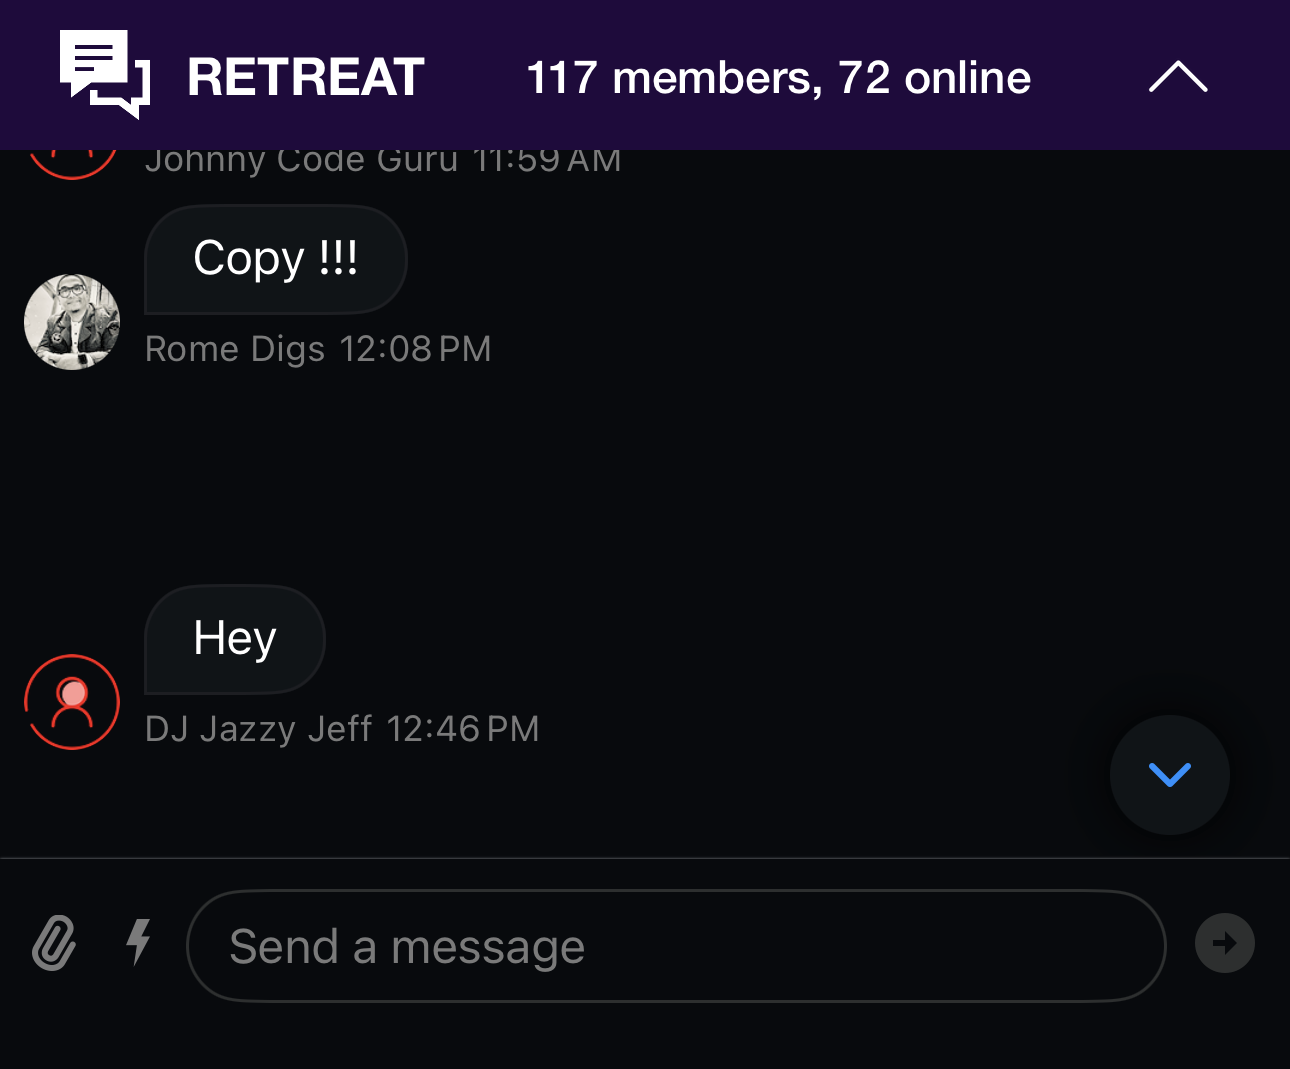Open quick actions with the lightning bolt icon
1290x1069 pixels.
pos(139,942)
